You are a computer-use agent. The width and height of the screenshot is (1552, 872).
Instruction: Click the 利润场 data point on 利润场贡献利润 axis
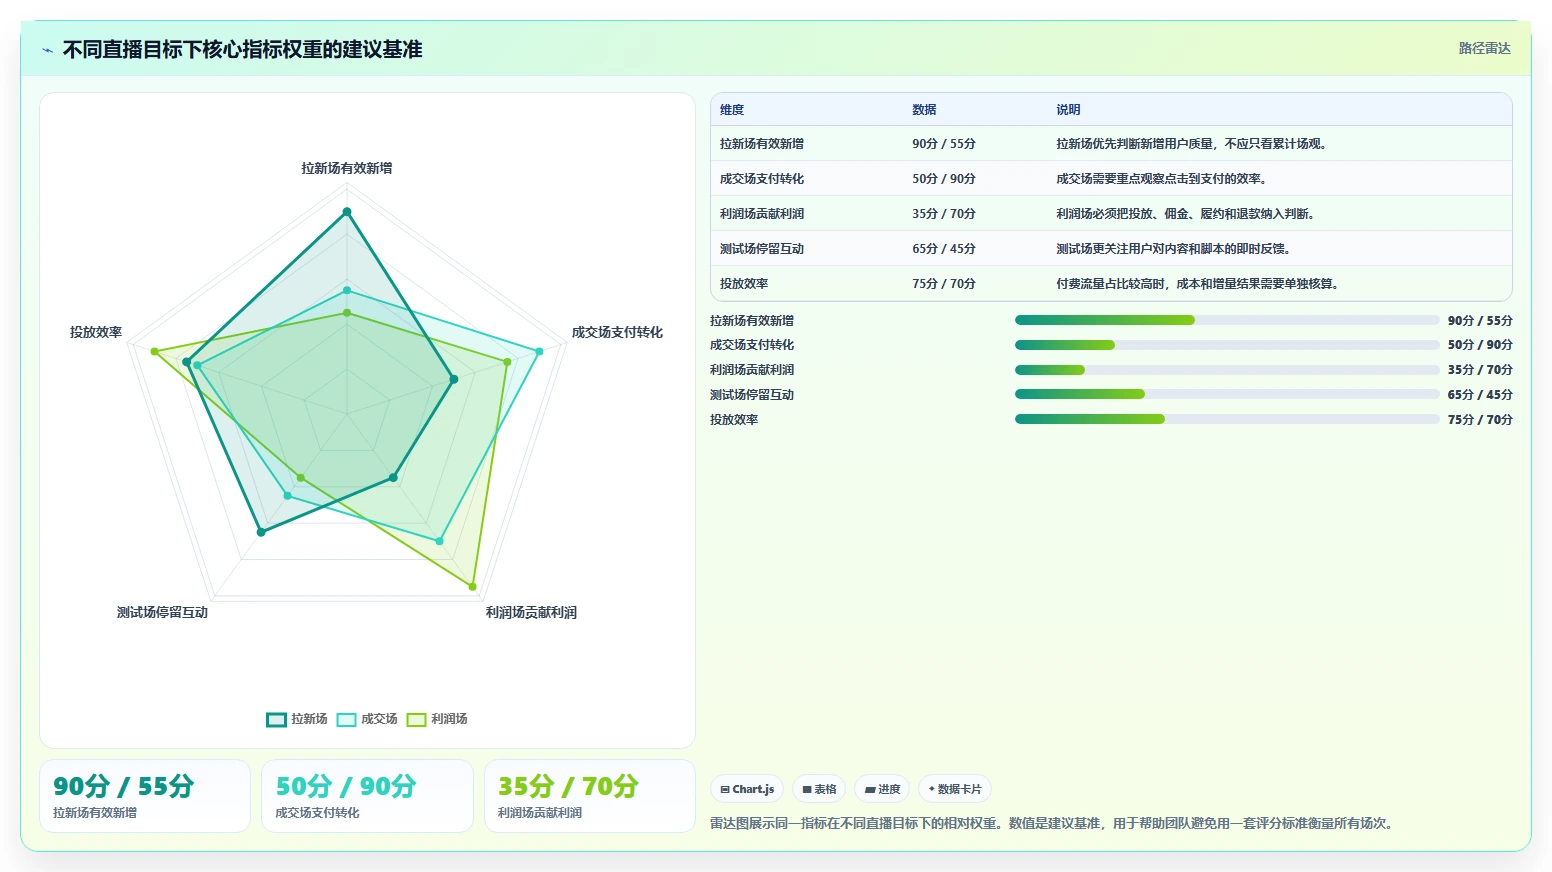472,587
